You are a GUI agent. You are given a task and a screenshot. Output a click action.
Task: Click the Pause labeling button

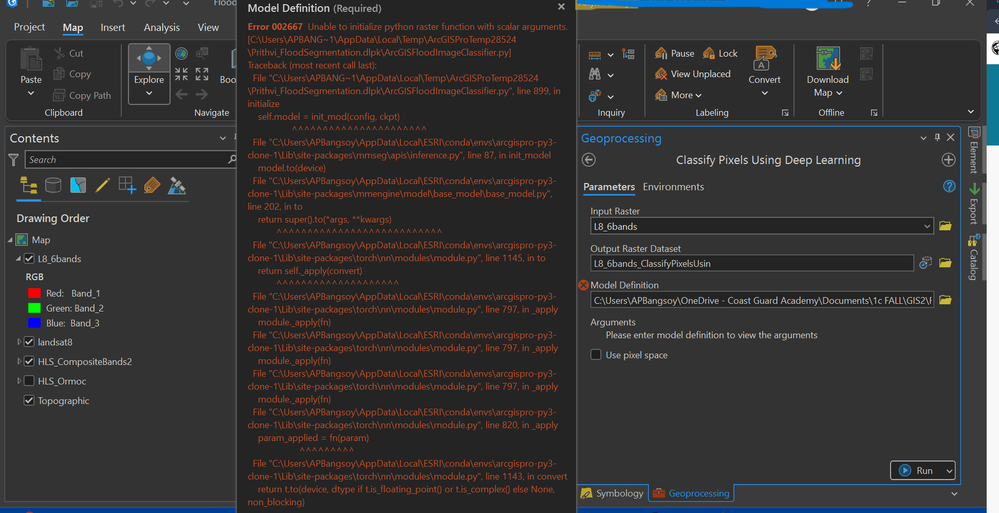(675, 54)
